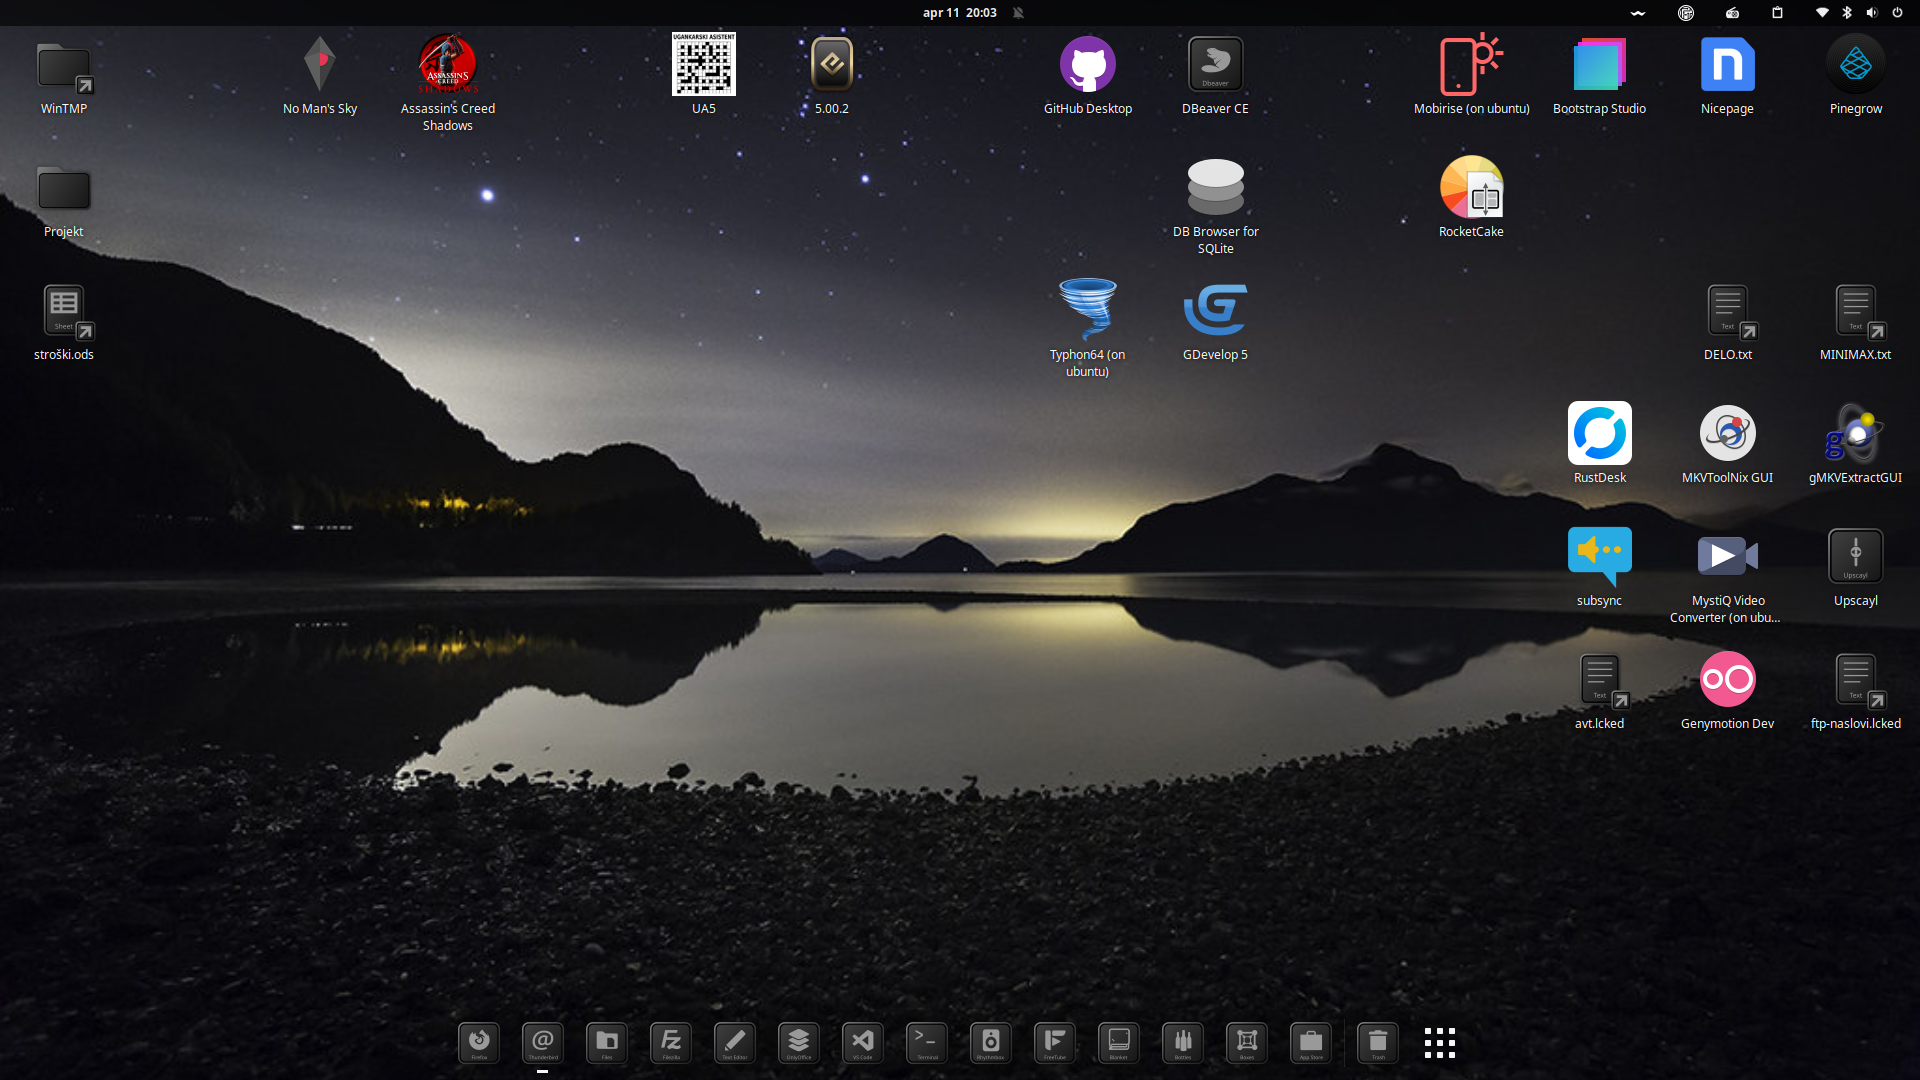
Task: Open VS Code in the dock
Action: 863,1043
